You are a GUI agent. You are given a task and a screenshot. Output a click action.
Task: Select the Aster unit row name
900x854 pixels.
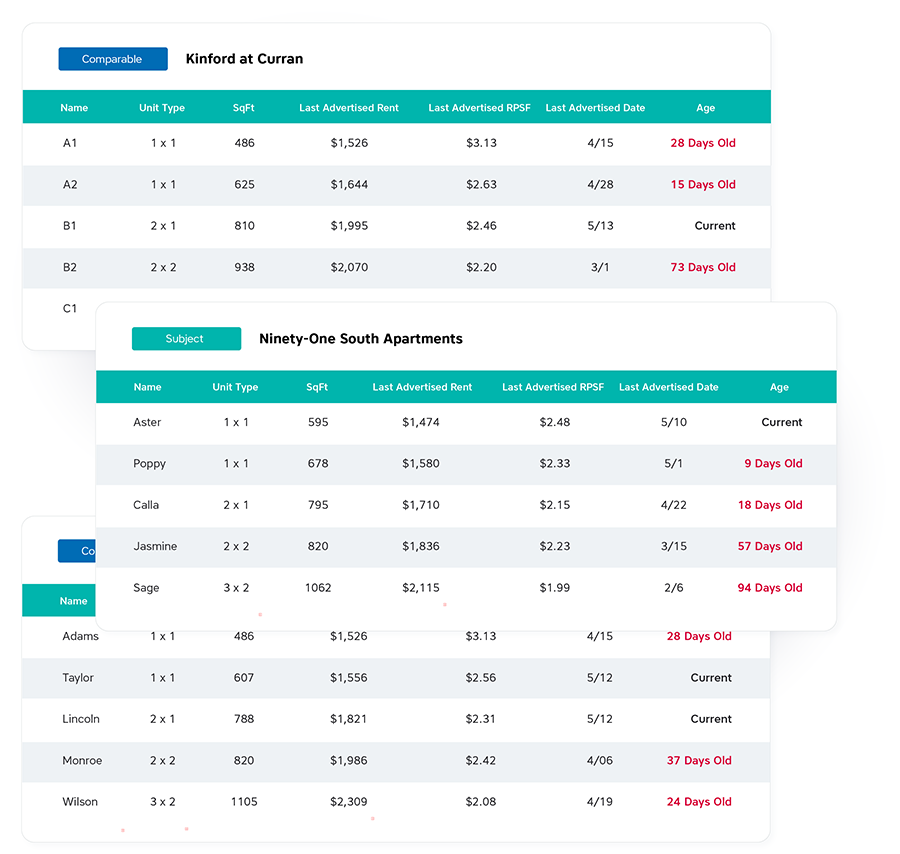click(x=147, y=422)
